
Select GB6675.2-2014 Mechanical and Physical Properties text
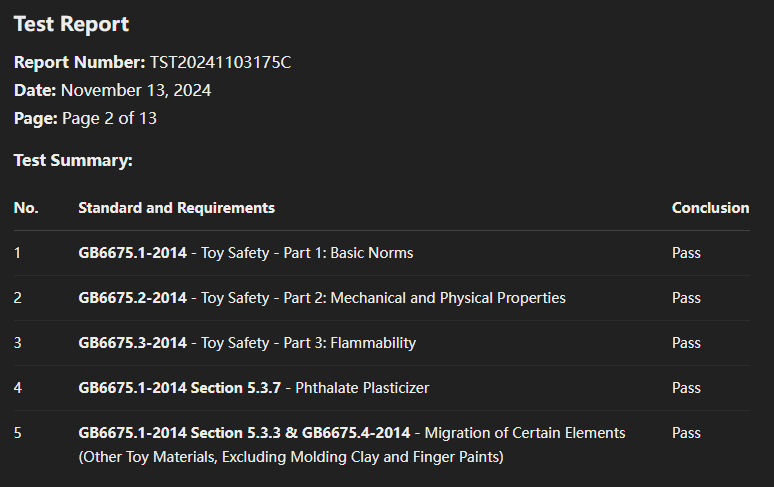pyautogui.click(x=322, y=298)
